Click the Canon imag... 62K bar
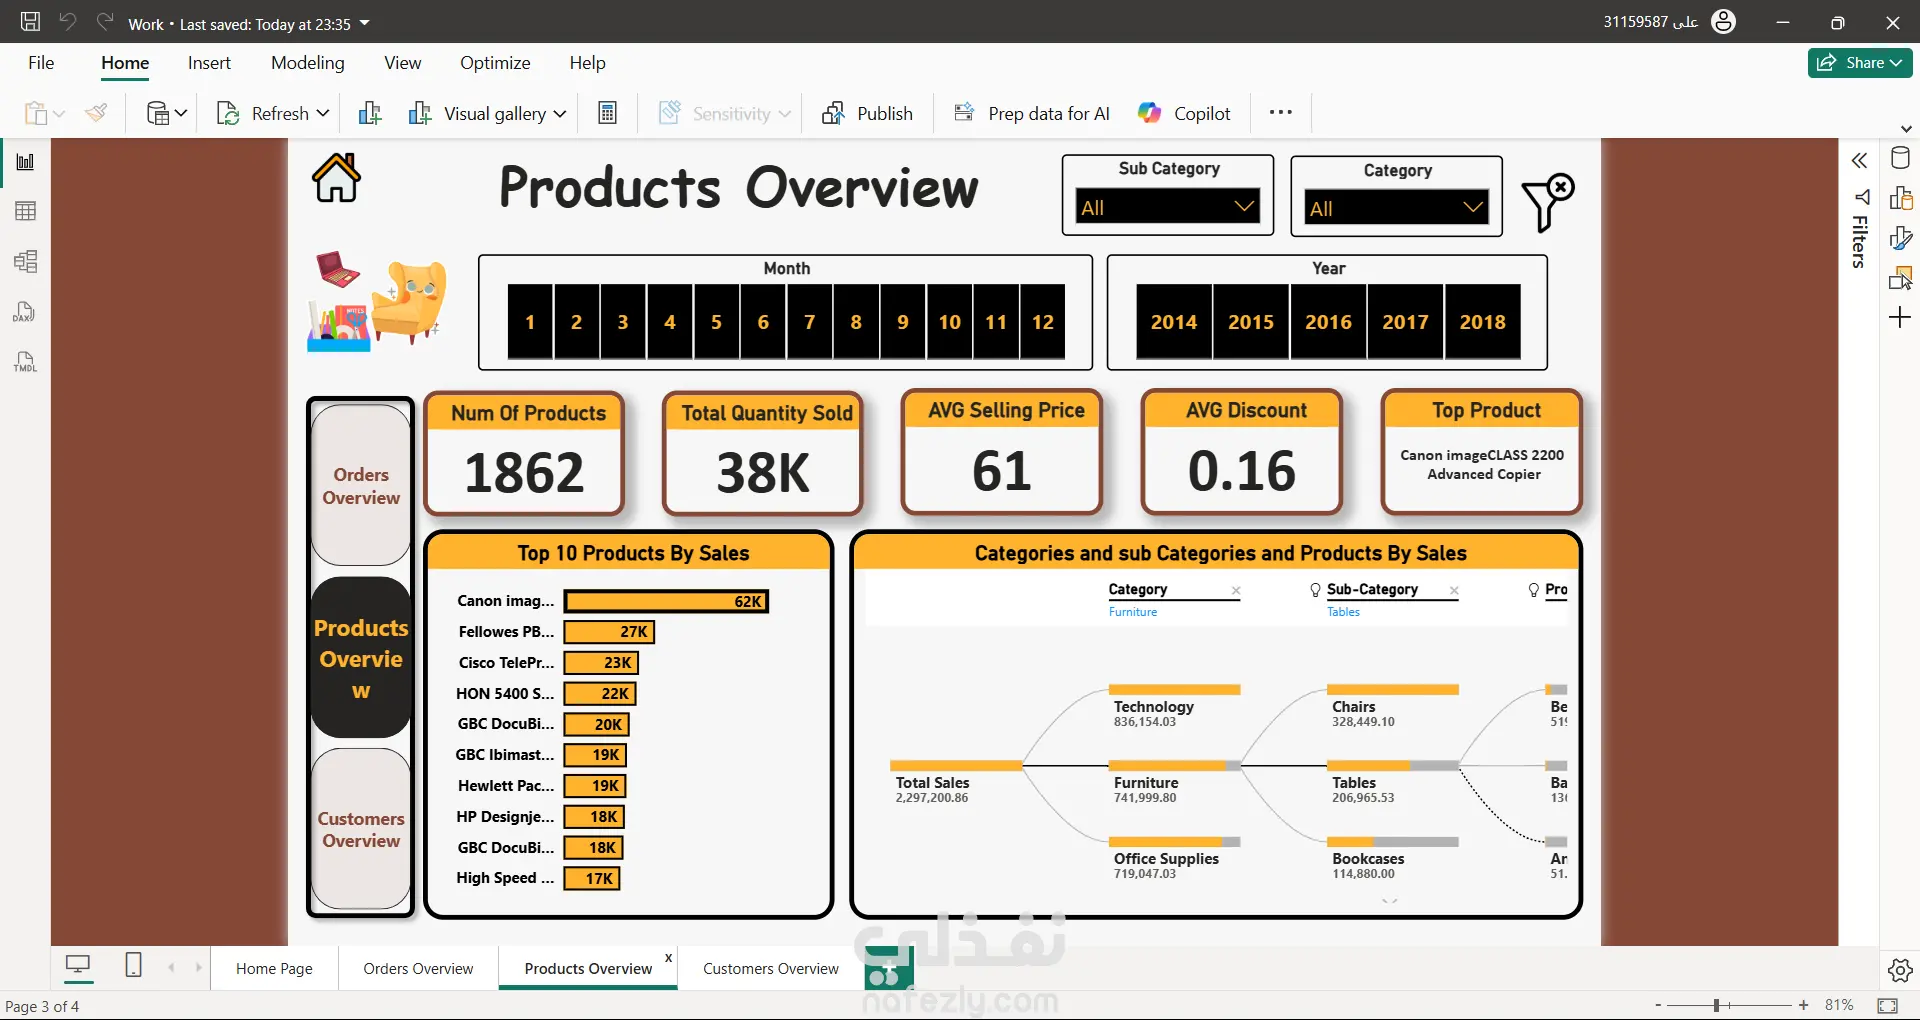This screenshot has width=1920, height=1020. (x=665, y=601)
